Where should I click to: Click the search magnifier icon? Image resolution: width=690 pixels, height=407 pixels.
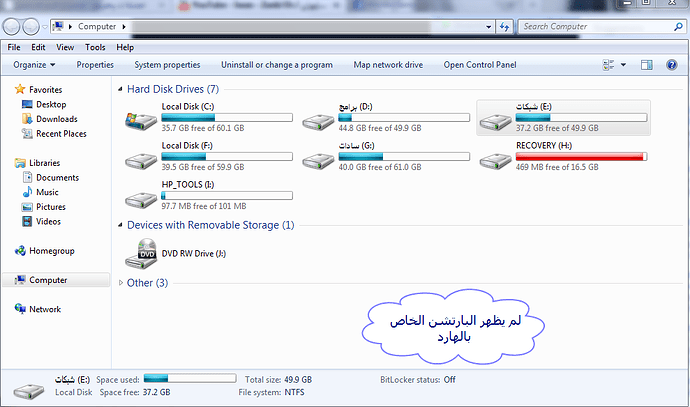click(x=678, y=26)
